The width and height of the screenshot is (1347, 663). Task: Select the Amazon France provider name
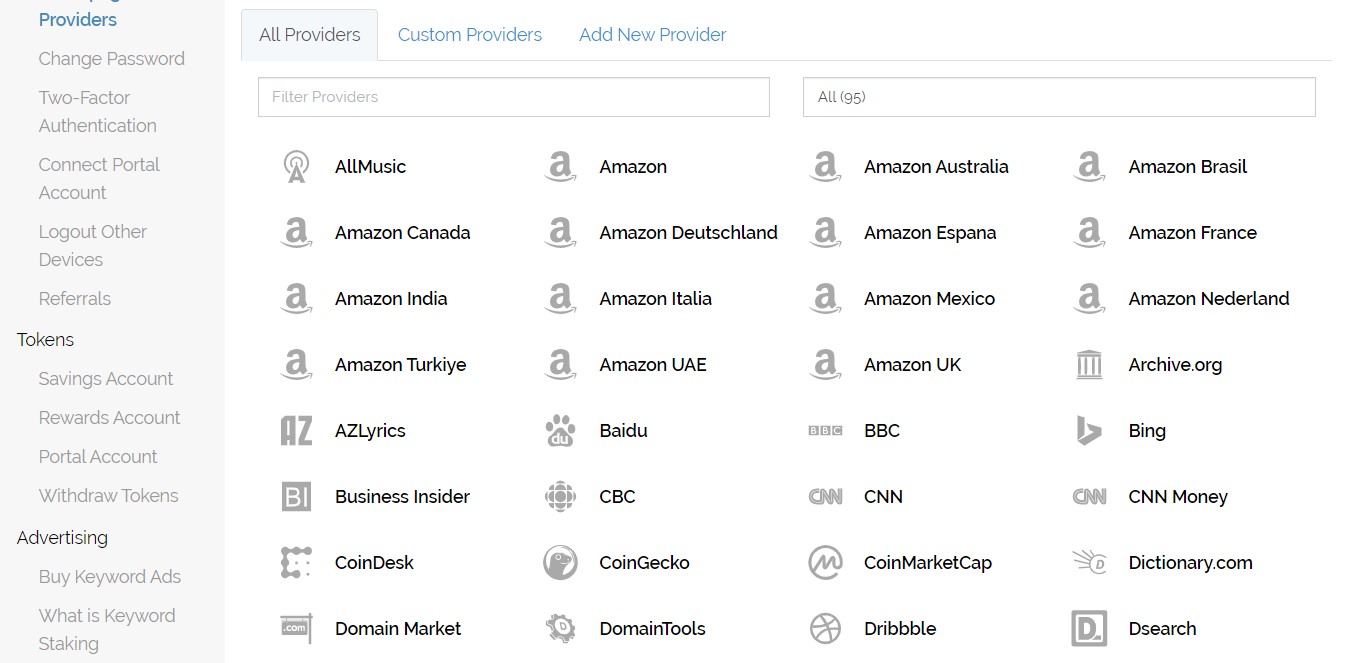[x=1193, y=233]
